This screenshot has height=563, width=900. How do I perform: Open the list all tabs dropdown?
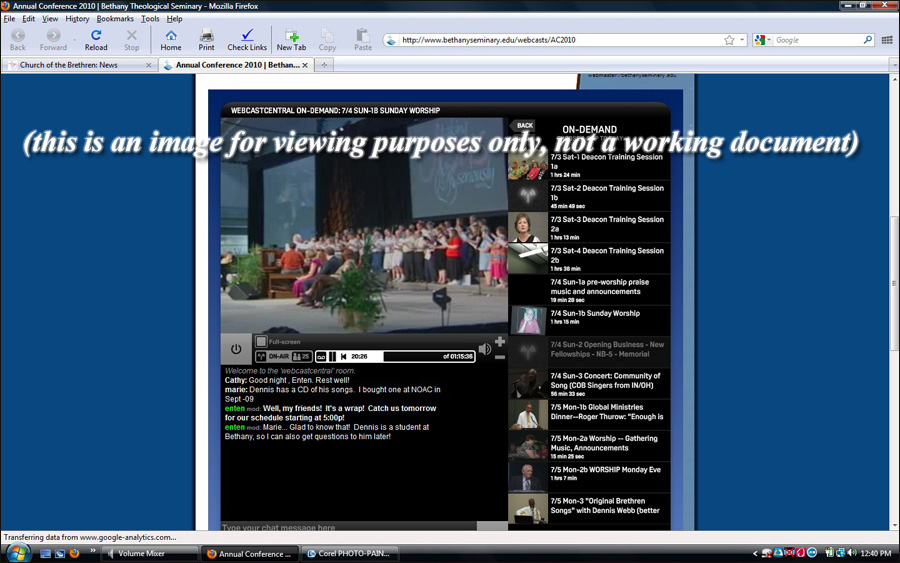894,65
